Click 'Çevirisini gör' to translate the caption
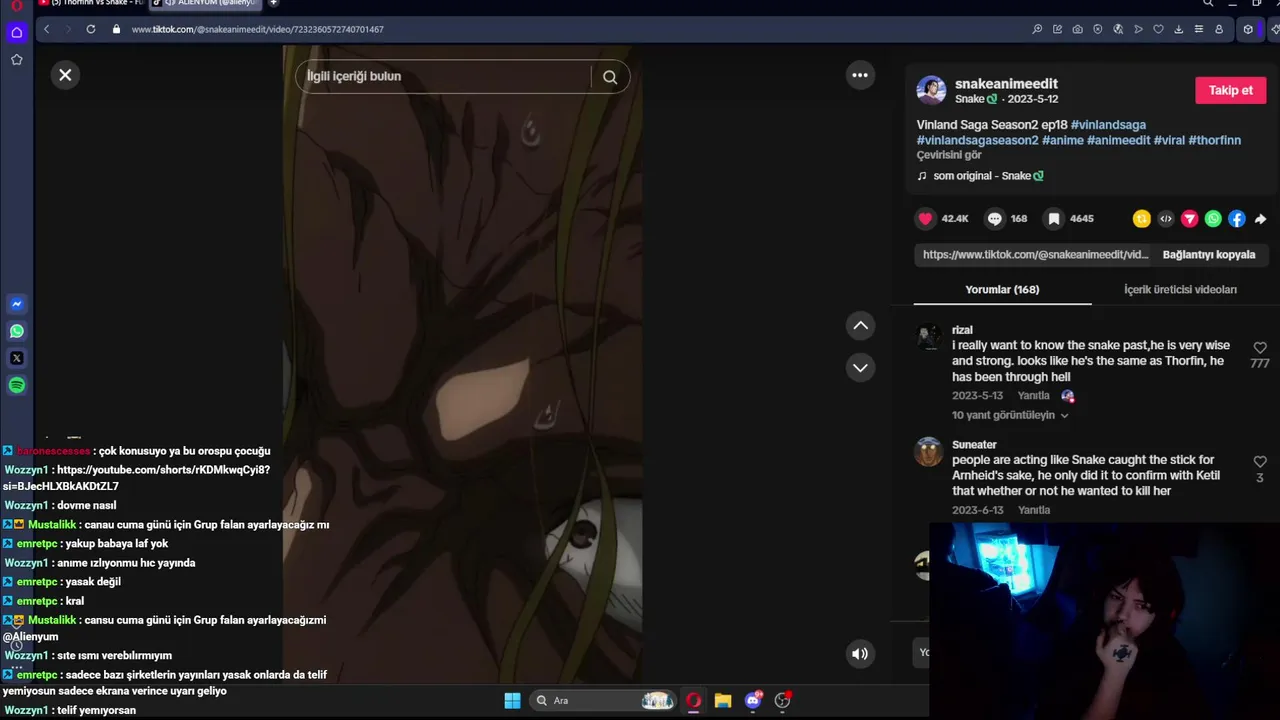 point(949,156)
